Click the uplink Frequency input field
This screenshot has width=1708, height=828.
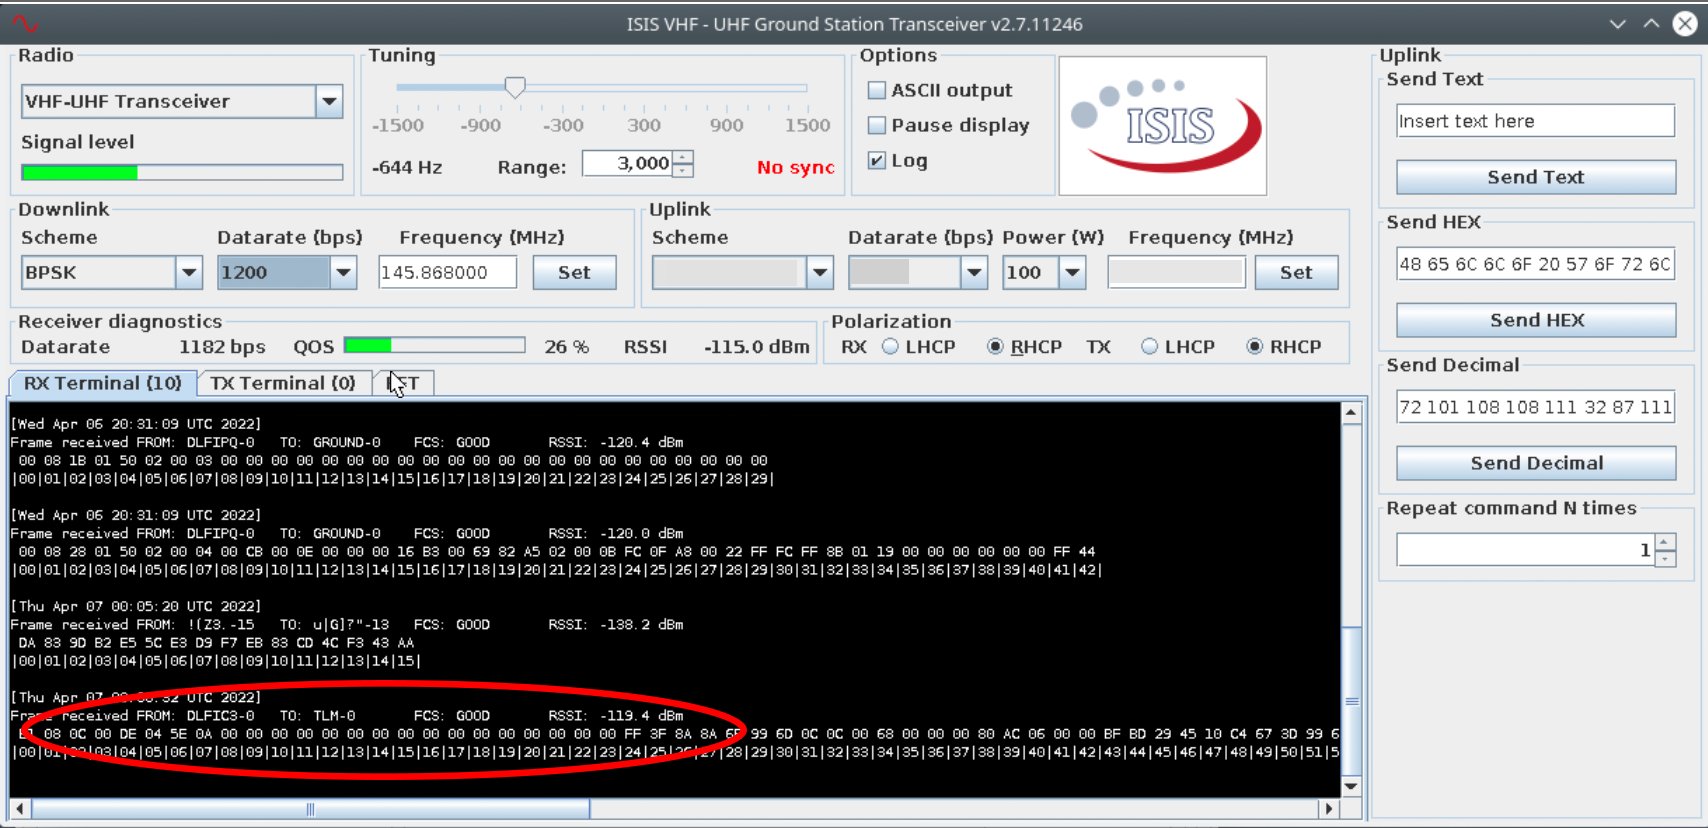click(1176, 272)
